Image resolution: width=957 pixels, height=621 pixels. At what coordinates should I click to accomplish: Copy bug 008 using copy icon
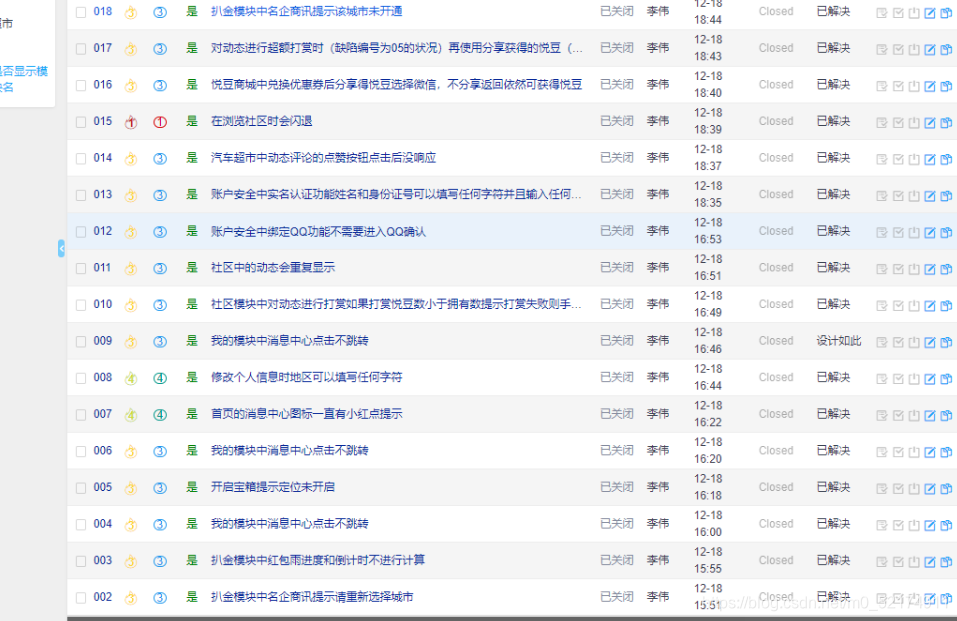coord(946,379)
